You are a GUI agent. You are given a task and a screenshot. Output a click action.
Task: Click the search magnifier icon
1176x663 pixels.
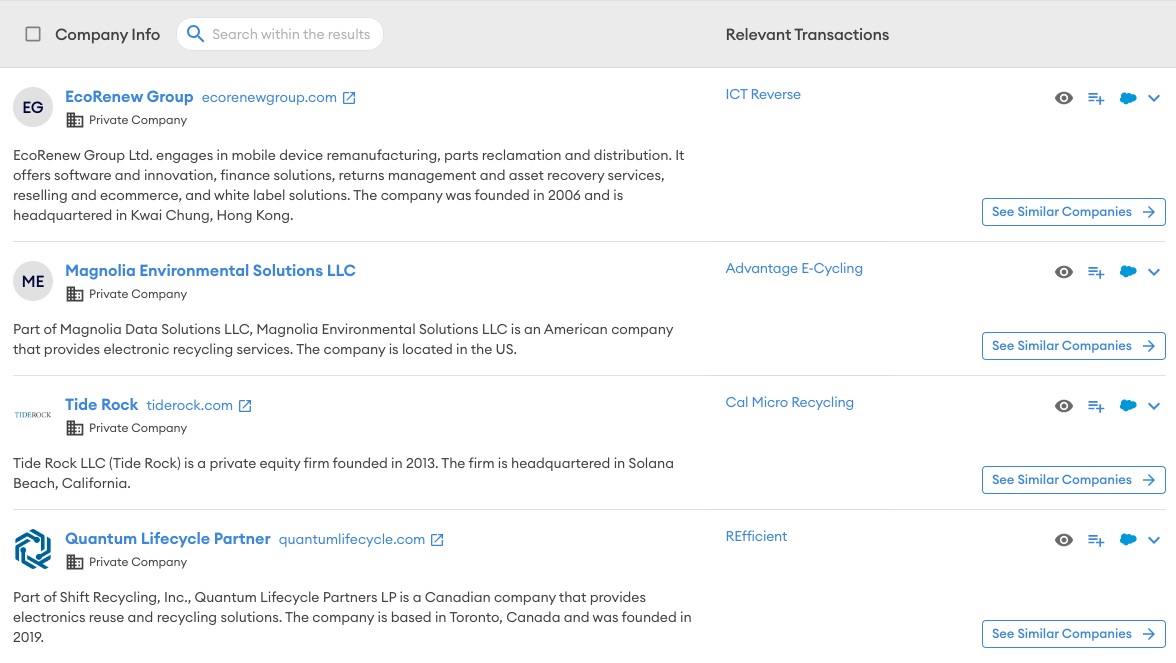tap(195, 34)
